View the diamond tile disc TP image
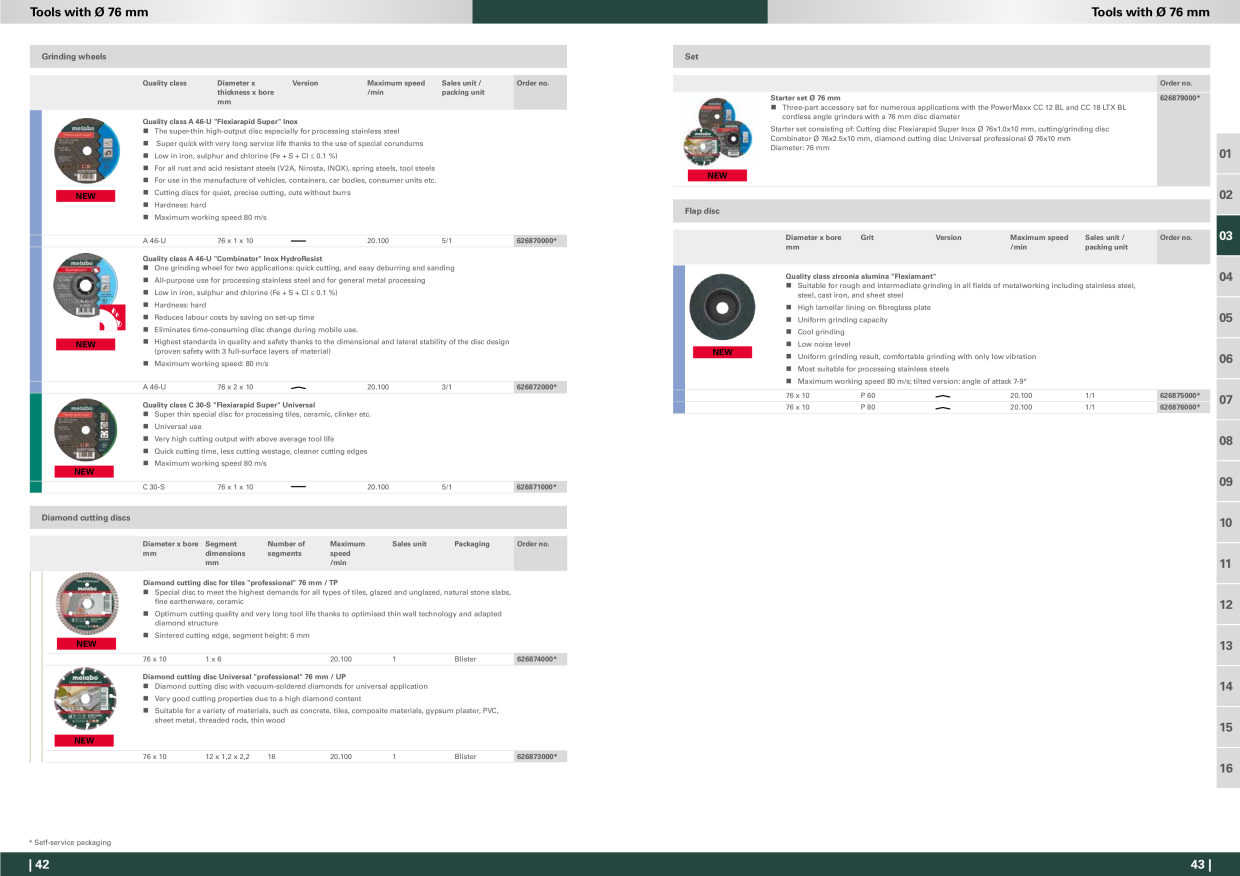This screenshot has width=1240, height=876. (x=85, y=604)
